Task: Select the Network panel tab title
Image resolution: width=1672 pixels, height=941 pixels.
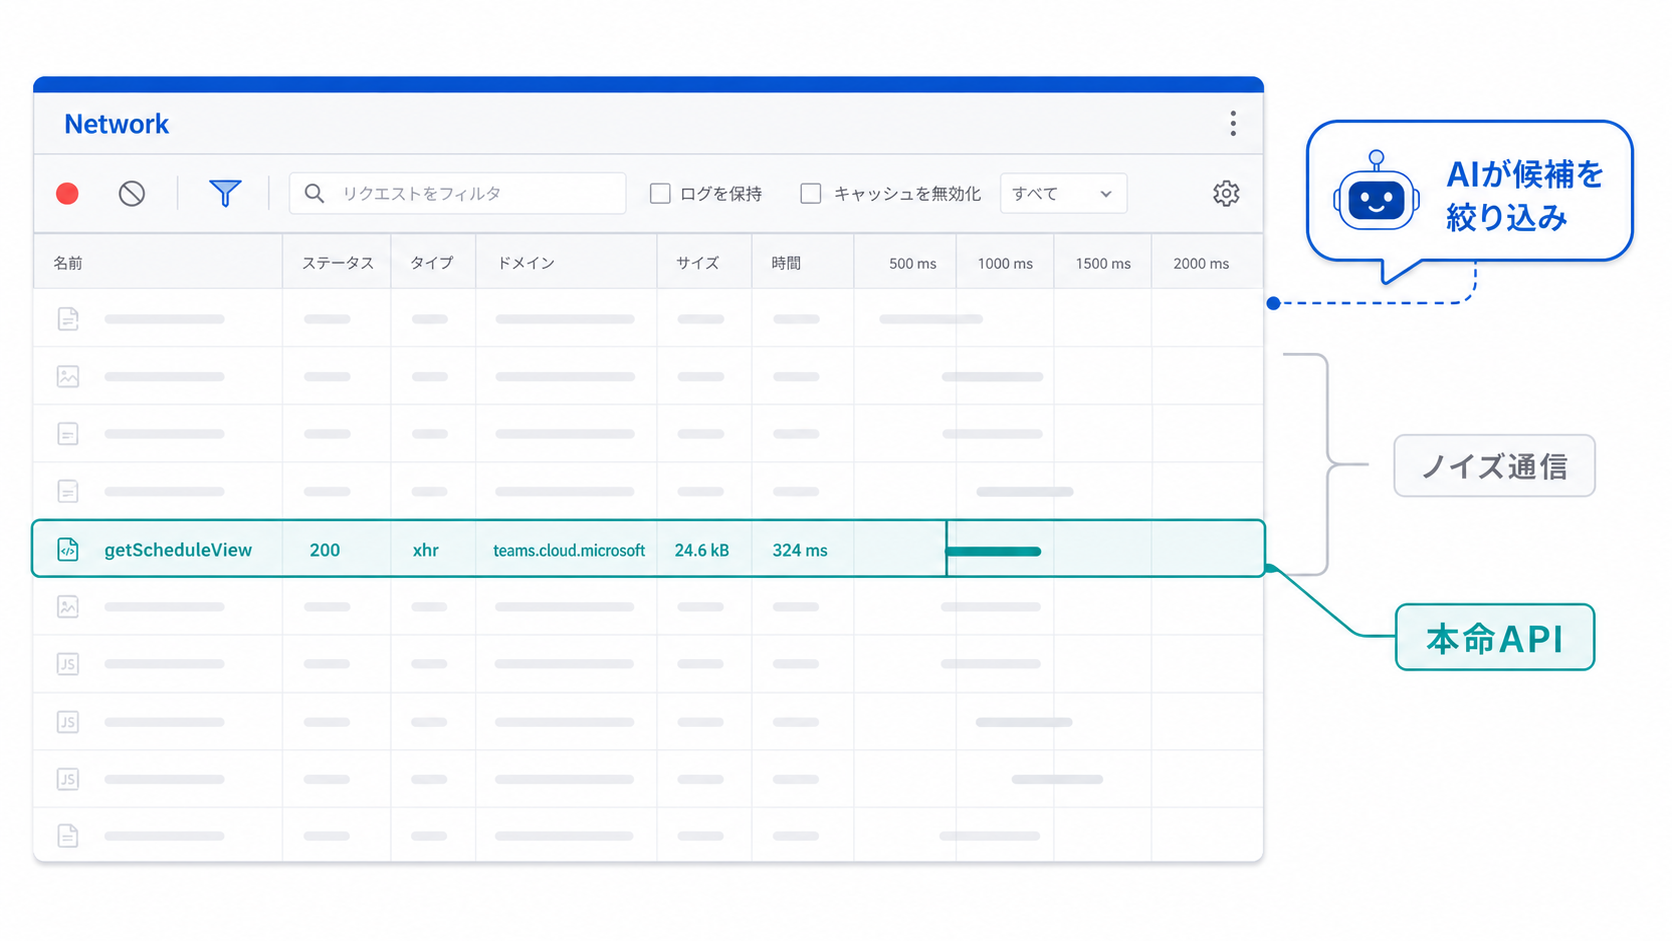Action: click(117, 124)
